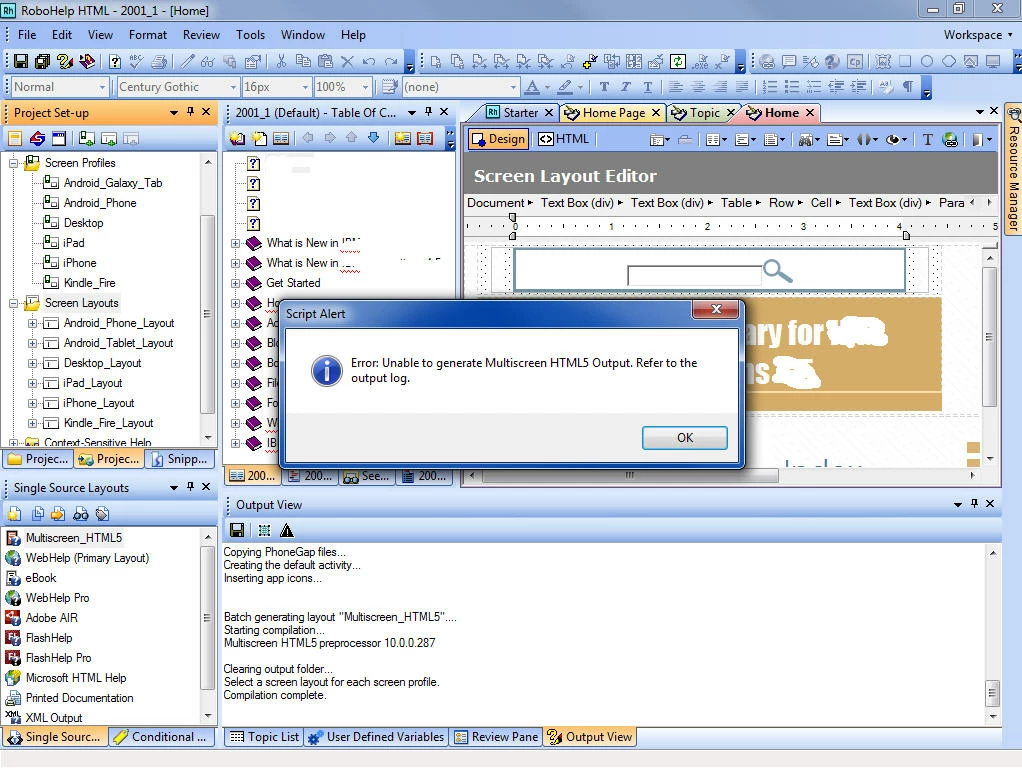Open the Workspace dropdown

click(x=978, y=35)
